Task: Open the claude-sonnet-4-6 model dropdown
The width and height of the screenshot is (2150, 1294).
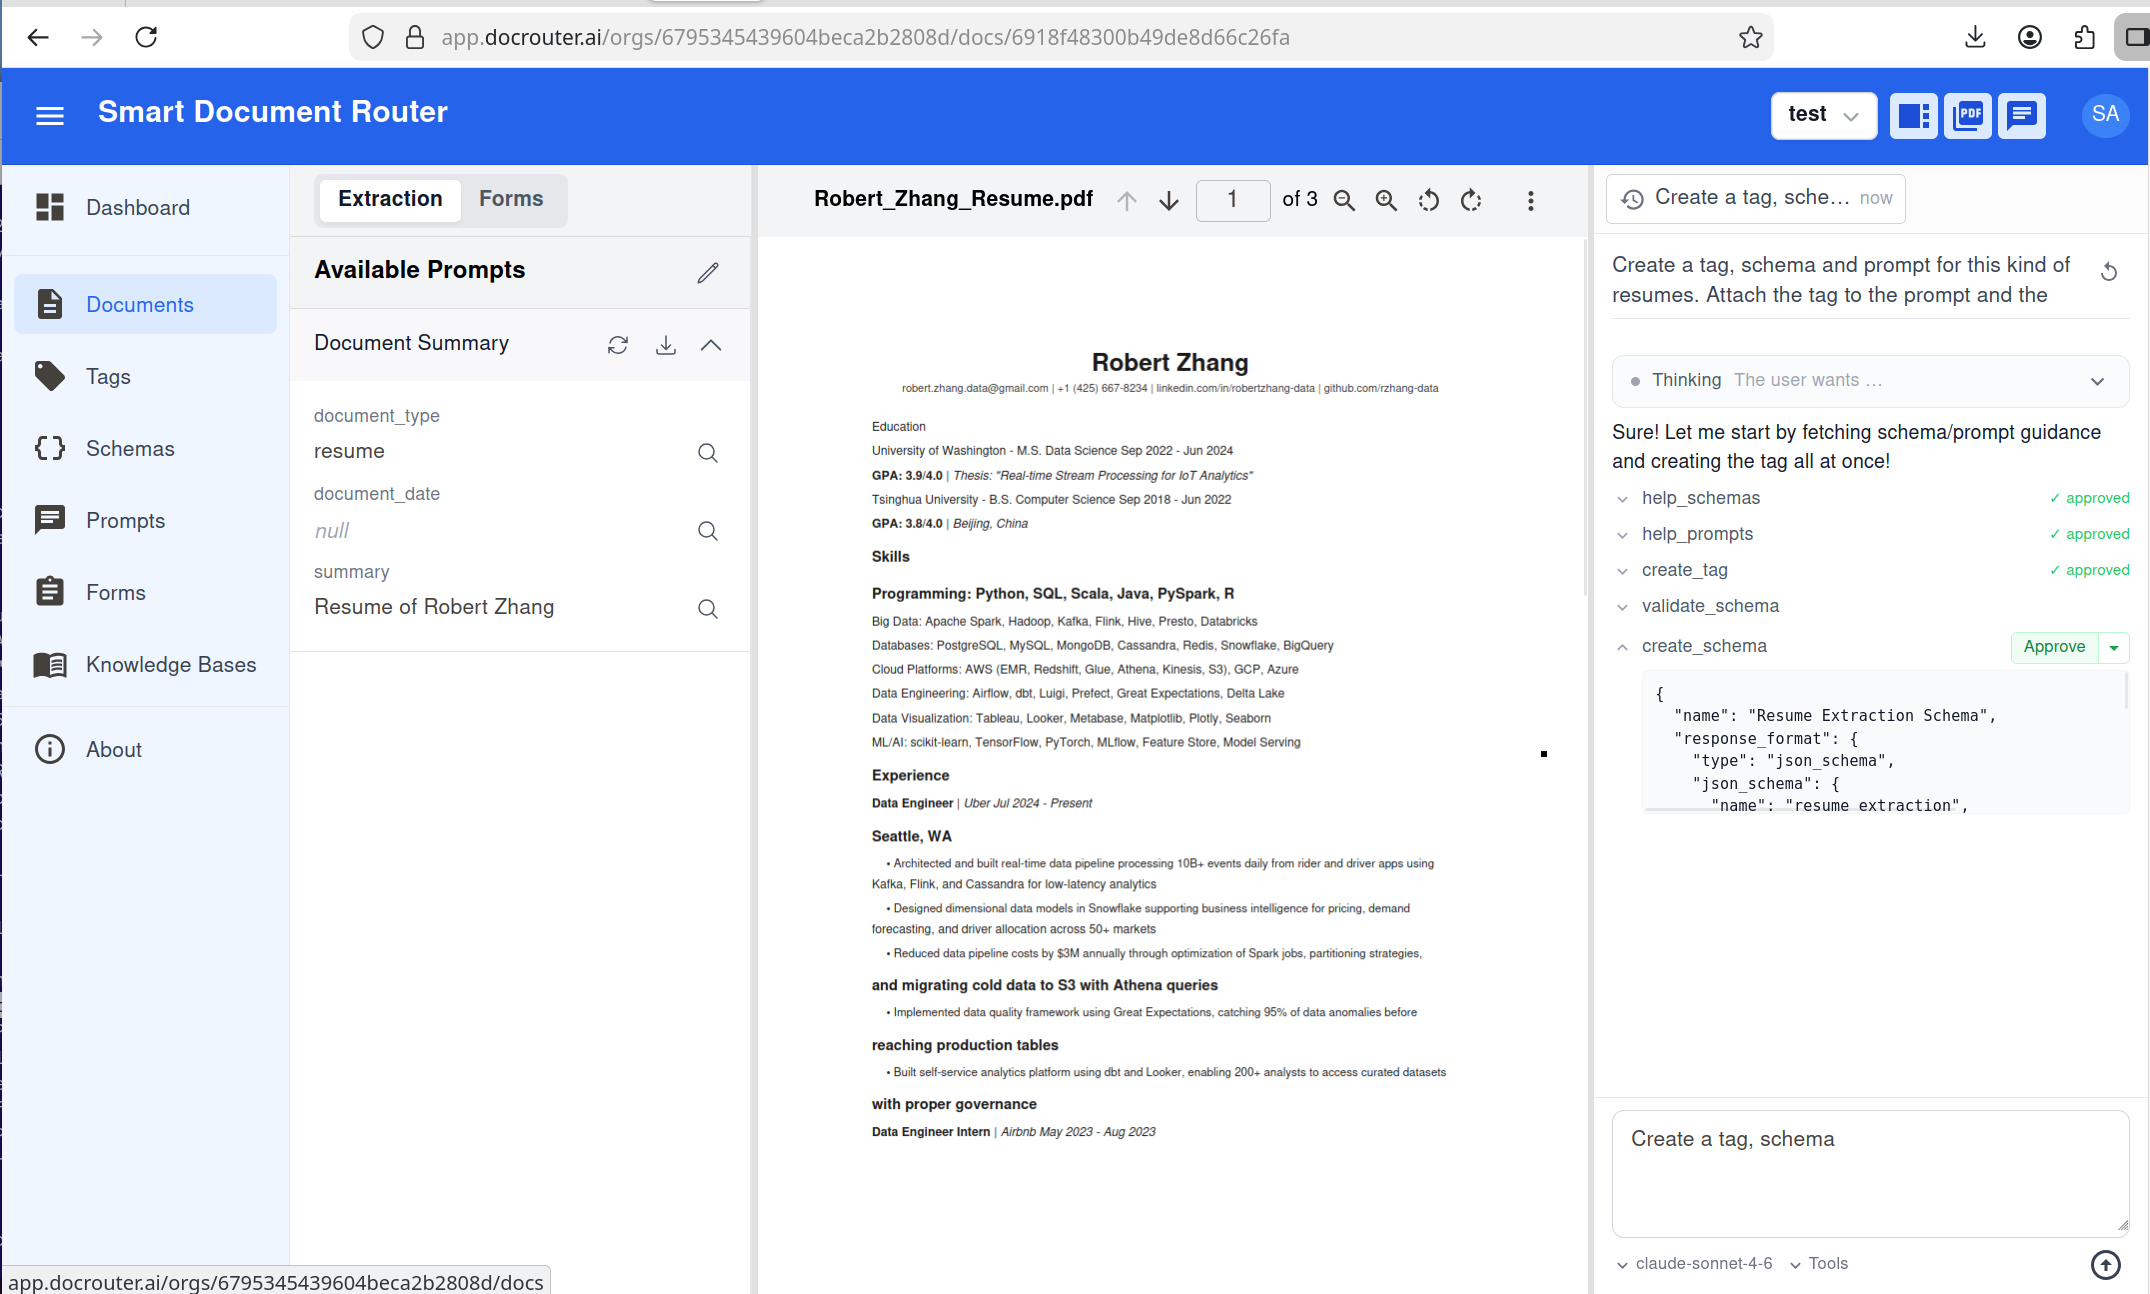Action: (x=1701, y=1263)
